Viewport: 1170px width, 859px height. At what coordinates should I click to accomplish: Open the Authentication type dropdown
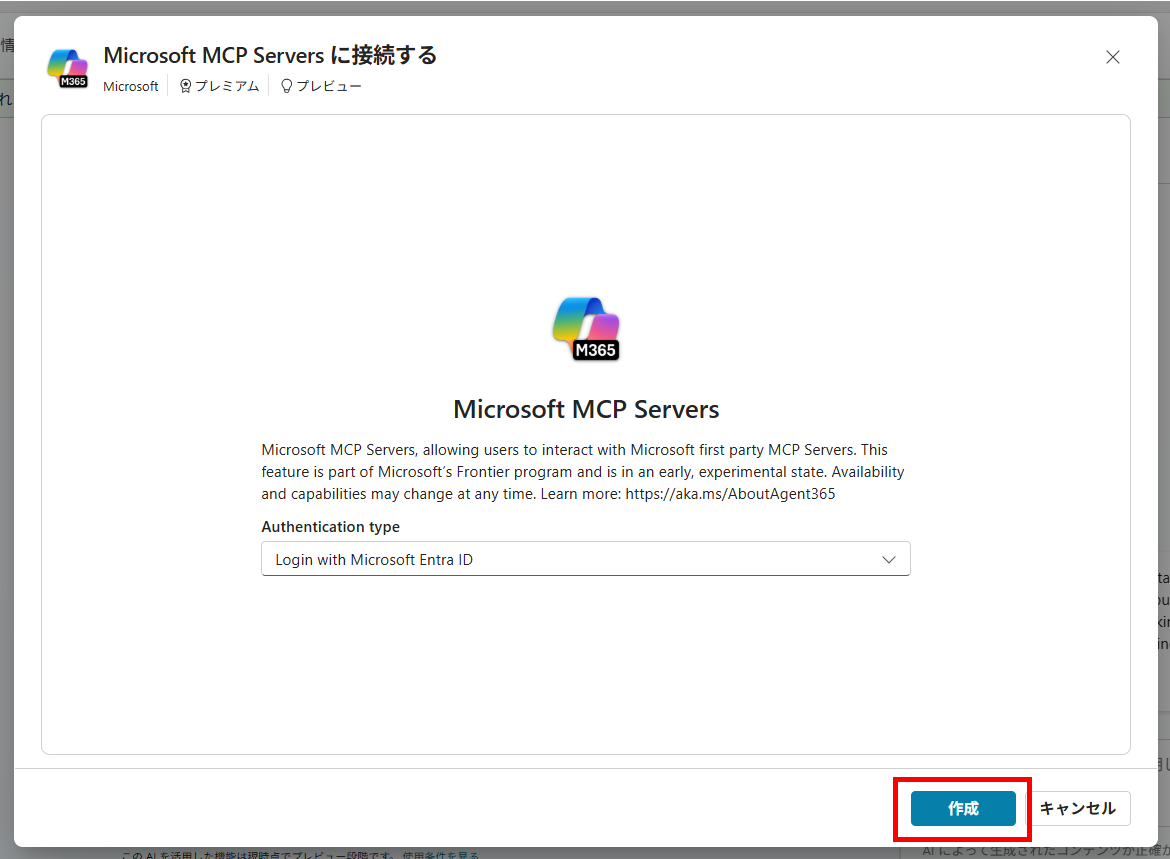pyautogui.click(x=586, y=559)
